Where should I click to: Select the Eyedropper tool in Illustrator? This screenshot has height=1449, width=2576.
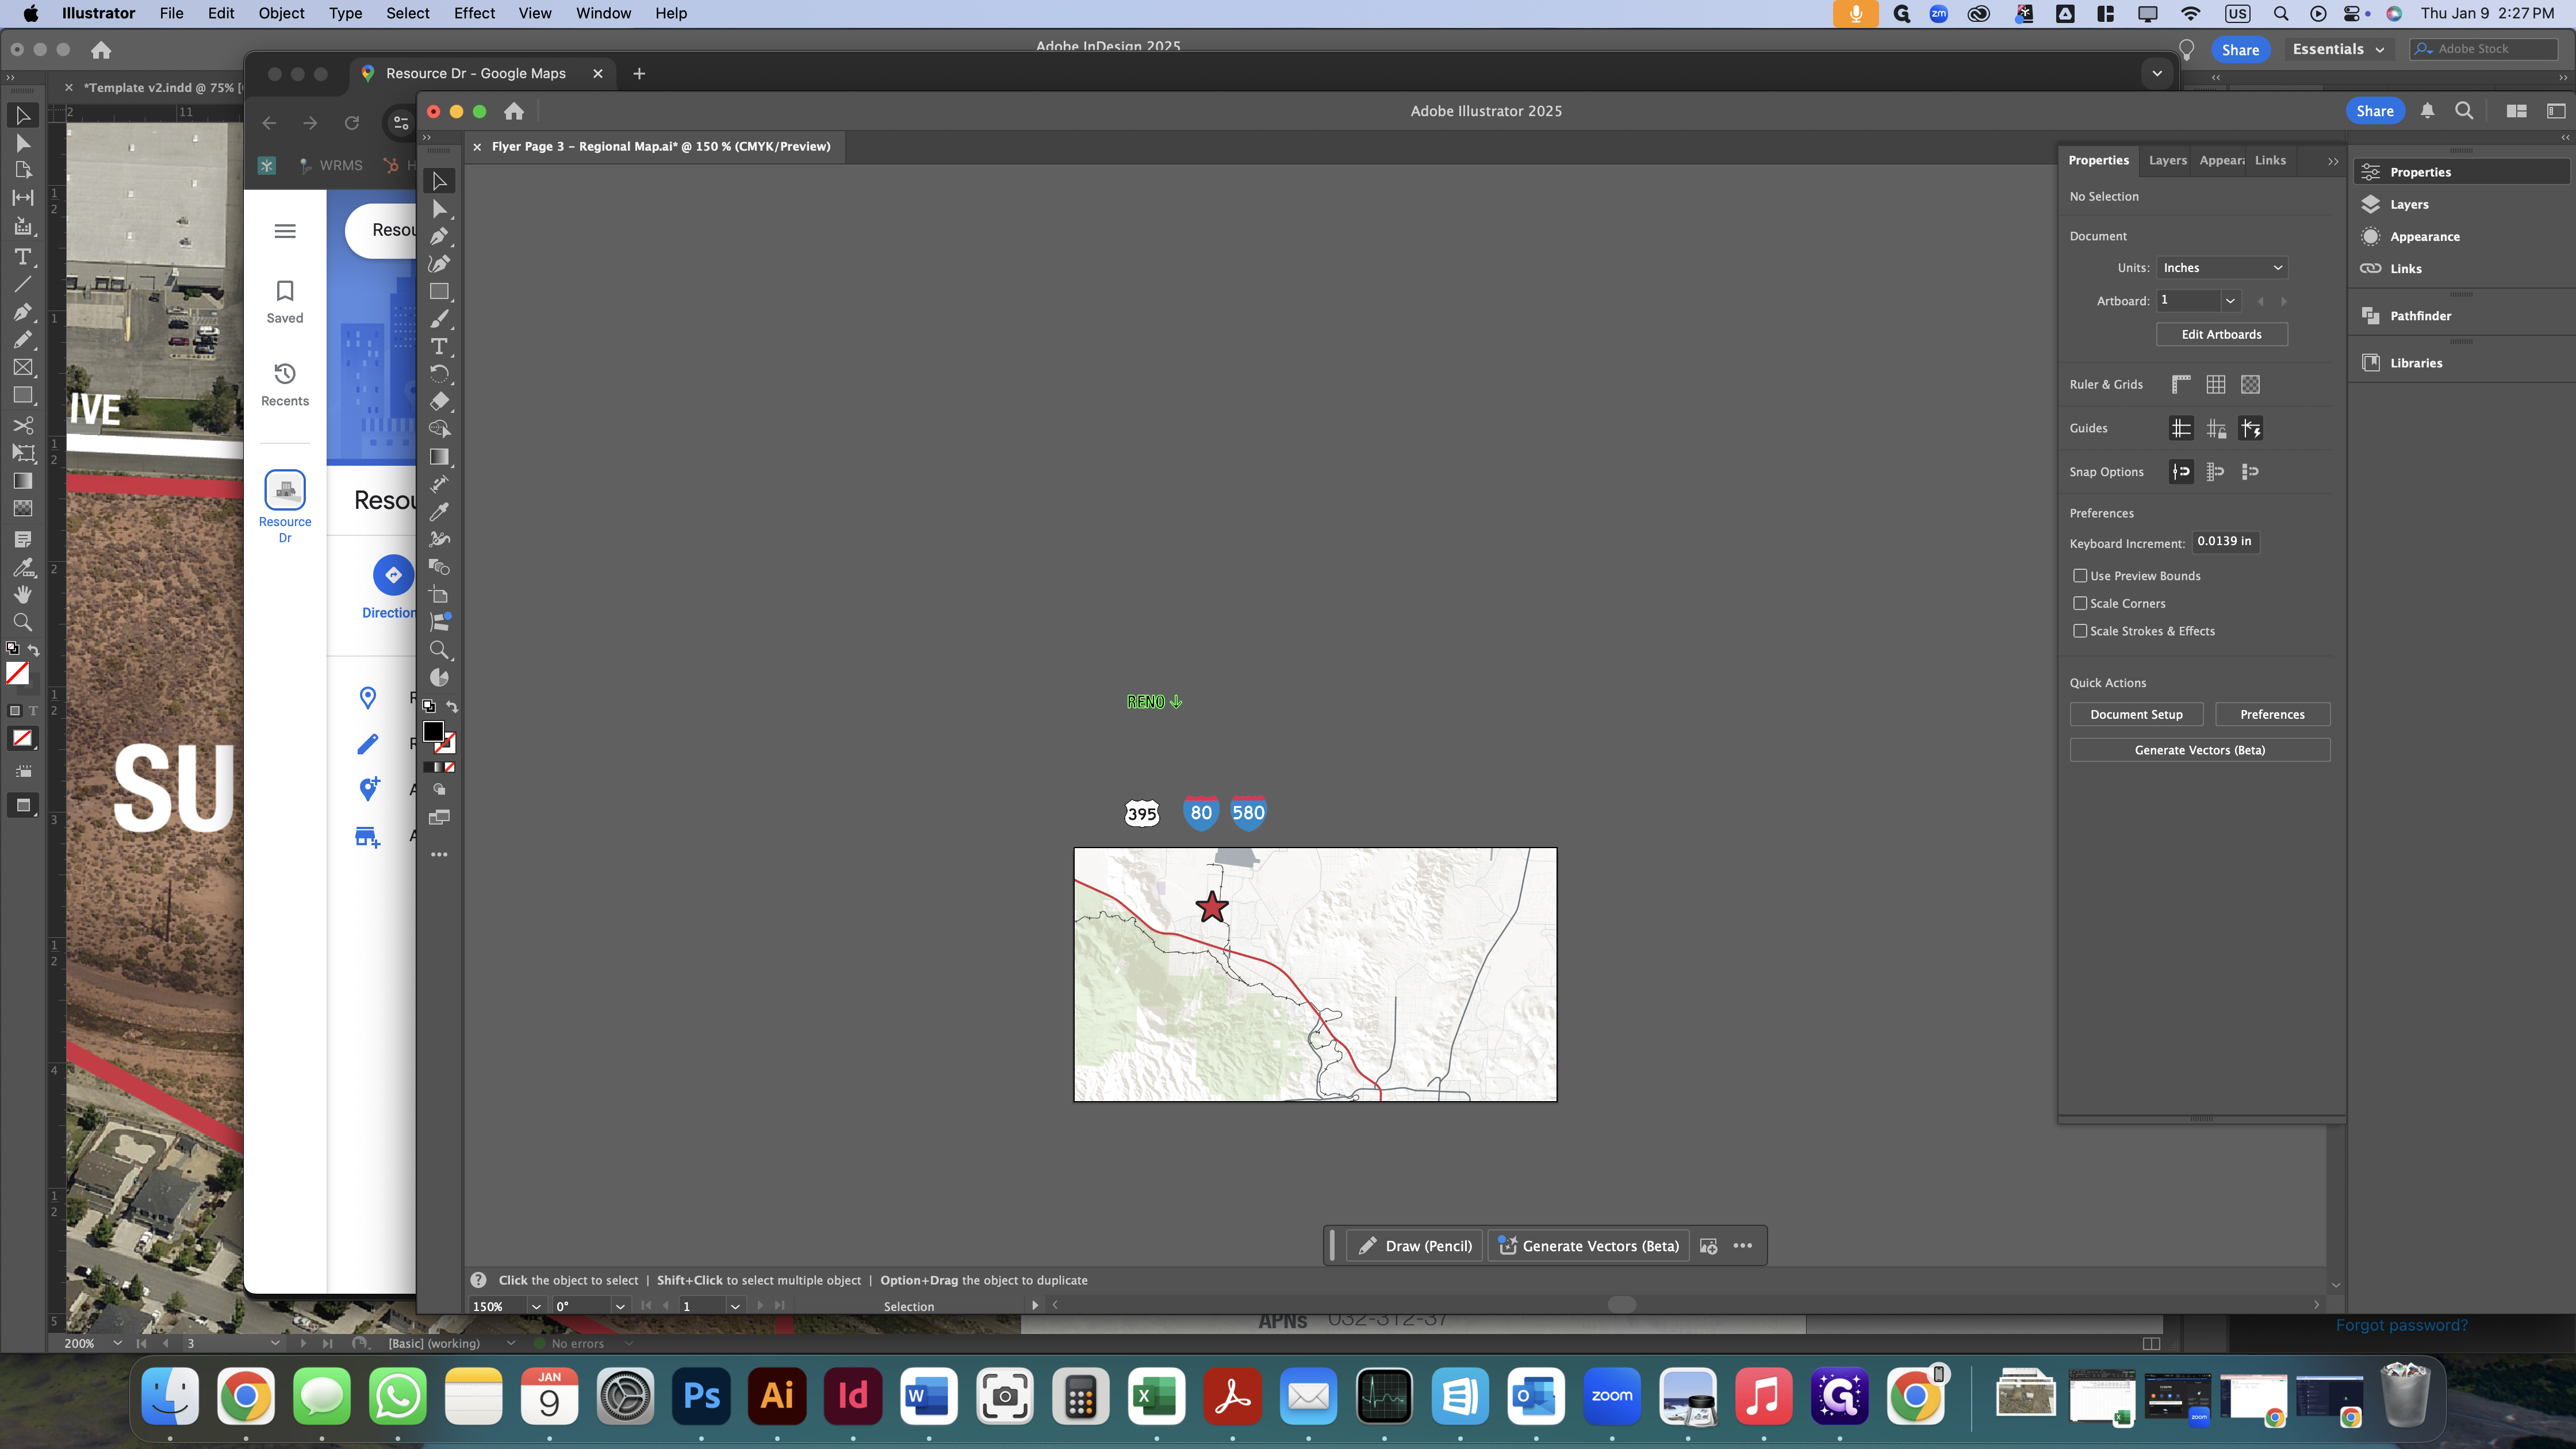click(439, 512)
